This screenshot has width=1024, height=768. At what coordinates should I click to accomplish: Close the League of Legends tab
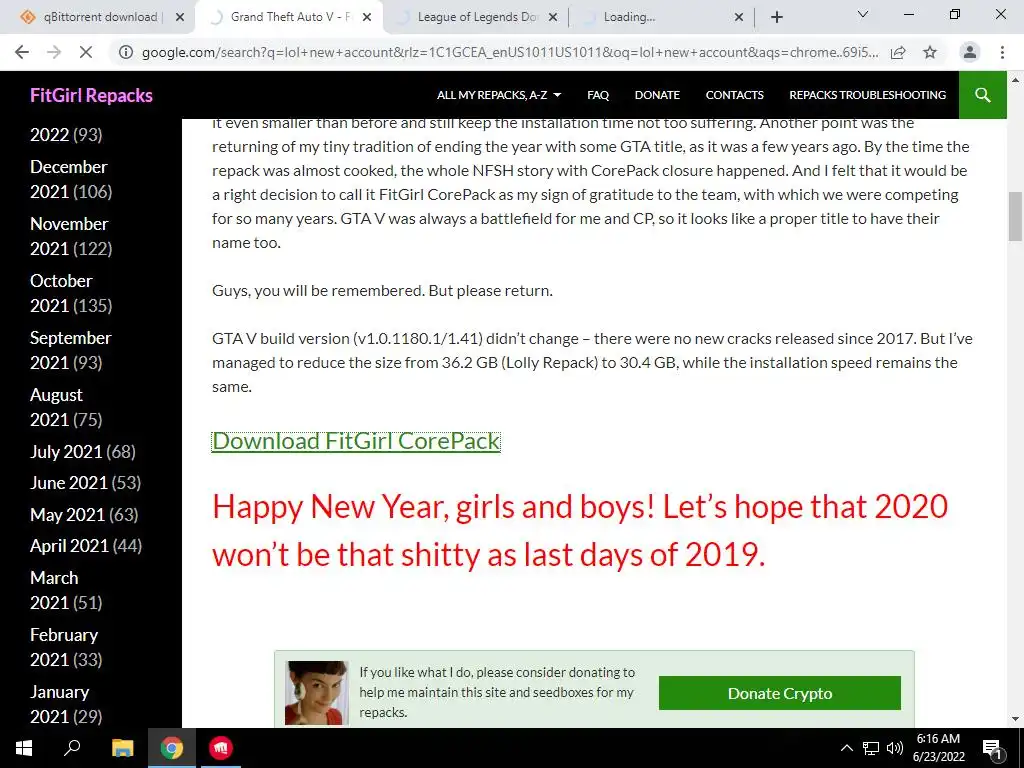point(553,17)
